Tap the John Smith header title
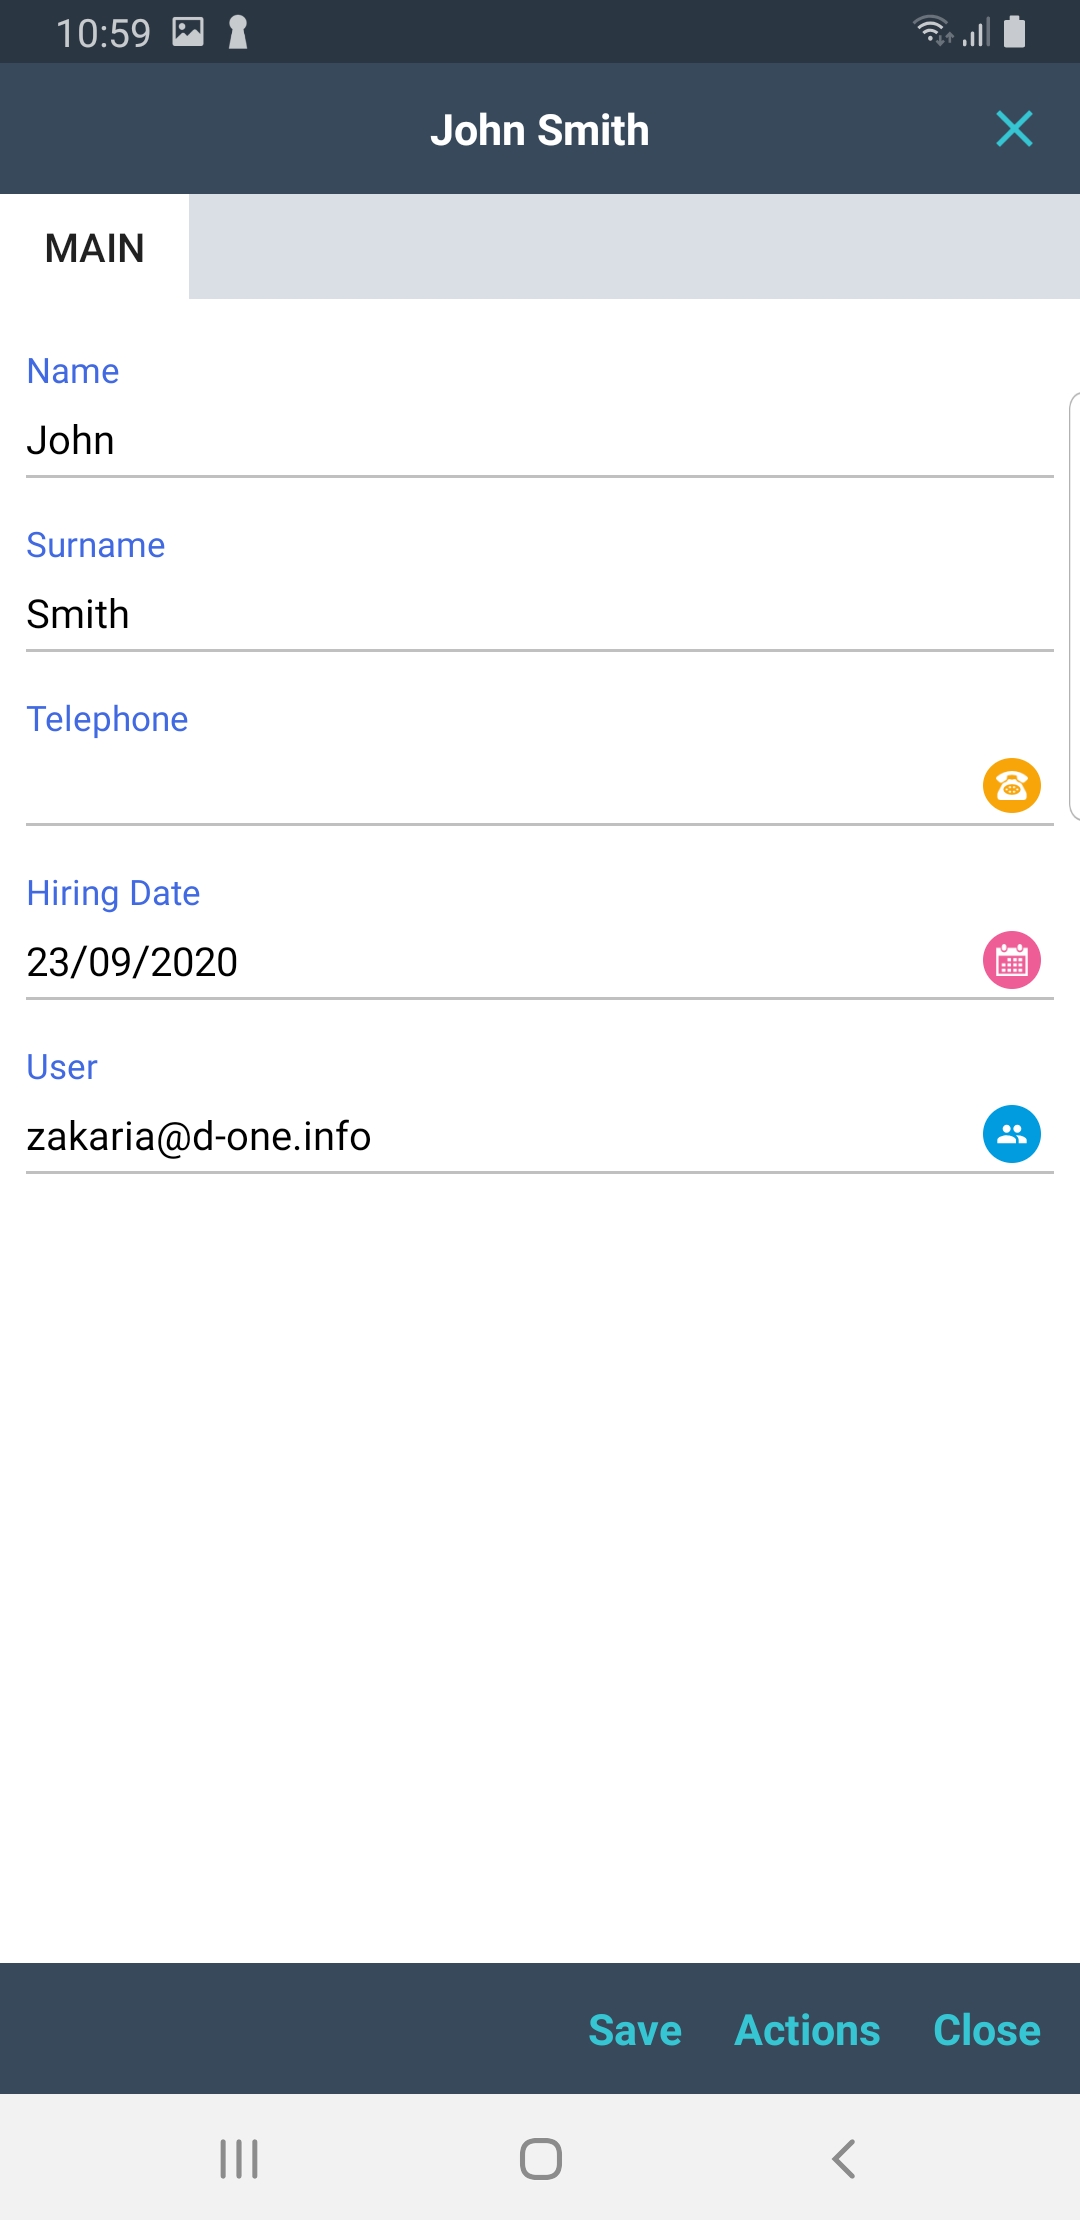Viewport: 1080px width, 2220px height. click(x=539, y=130)
